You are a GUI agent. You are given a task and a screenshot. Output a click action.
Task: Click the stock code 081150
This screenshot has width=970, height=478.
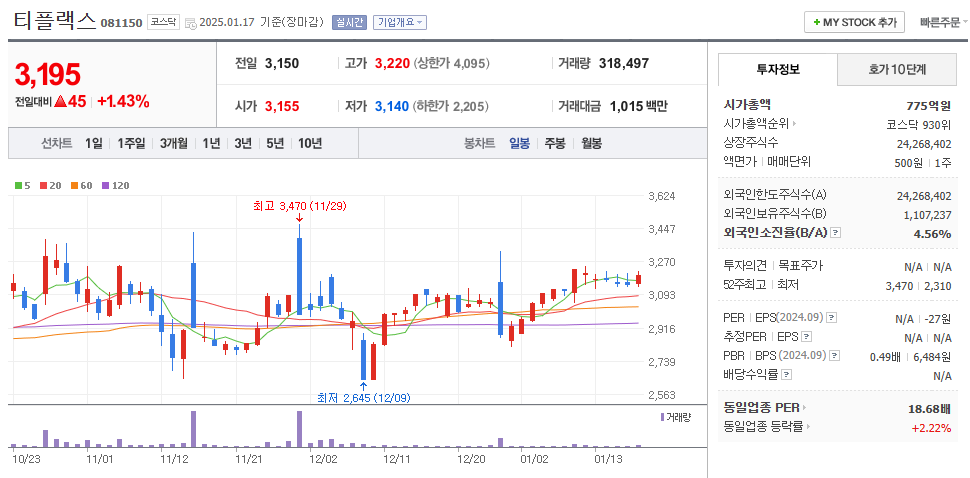121,23
